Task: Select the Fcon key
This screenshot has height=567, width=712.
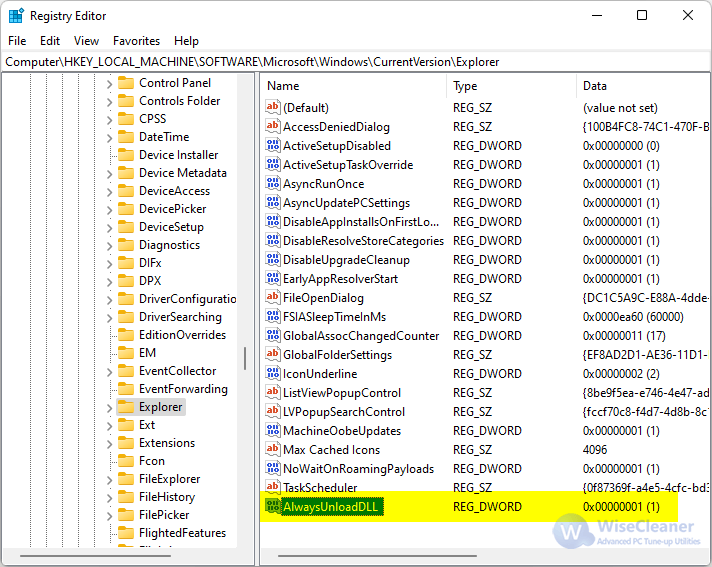Action: pyautogui.click(x=152, y=461)
